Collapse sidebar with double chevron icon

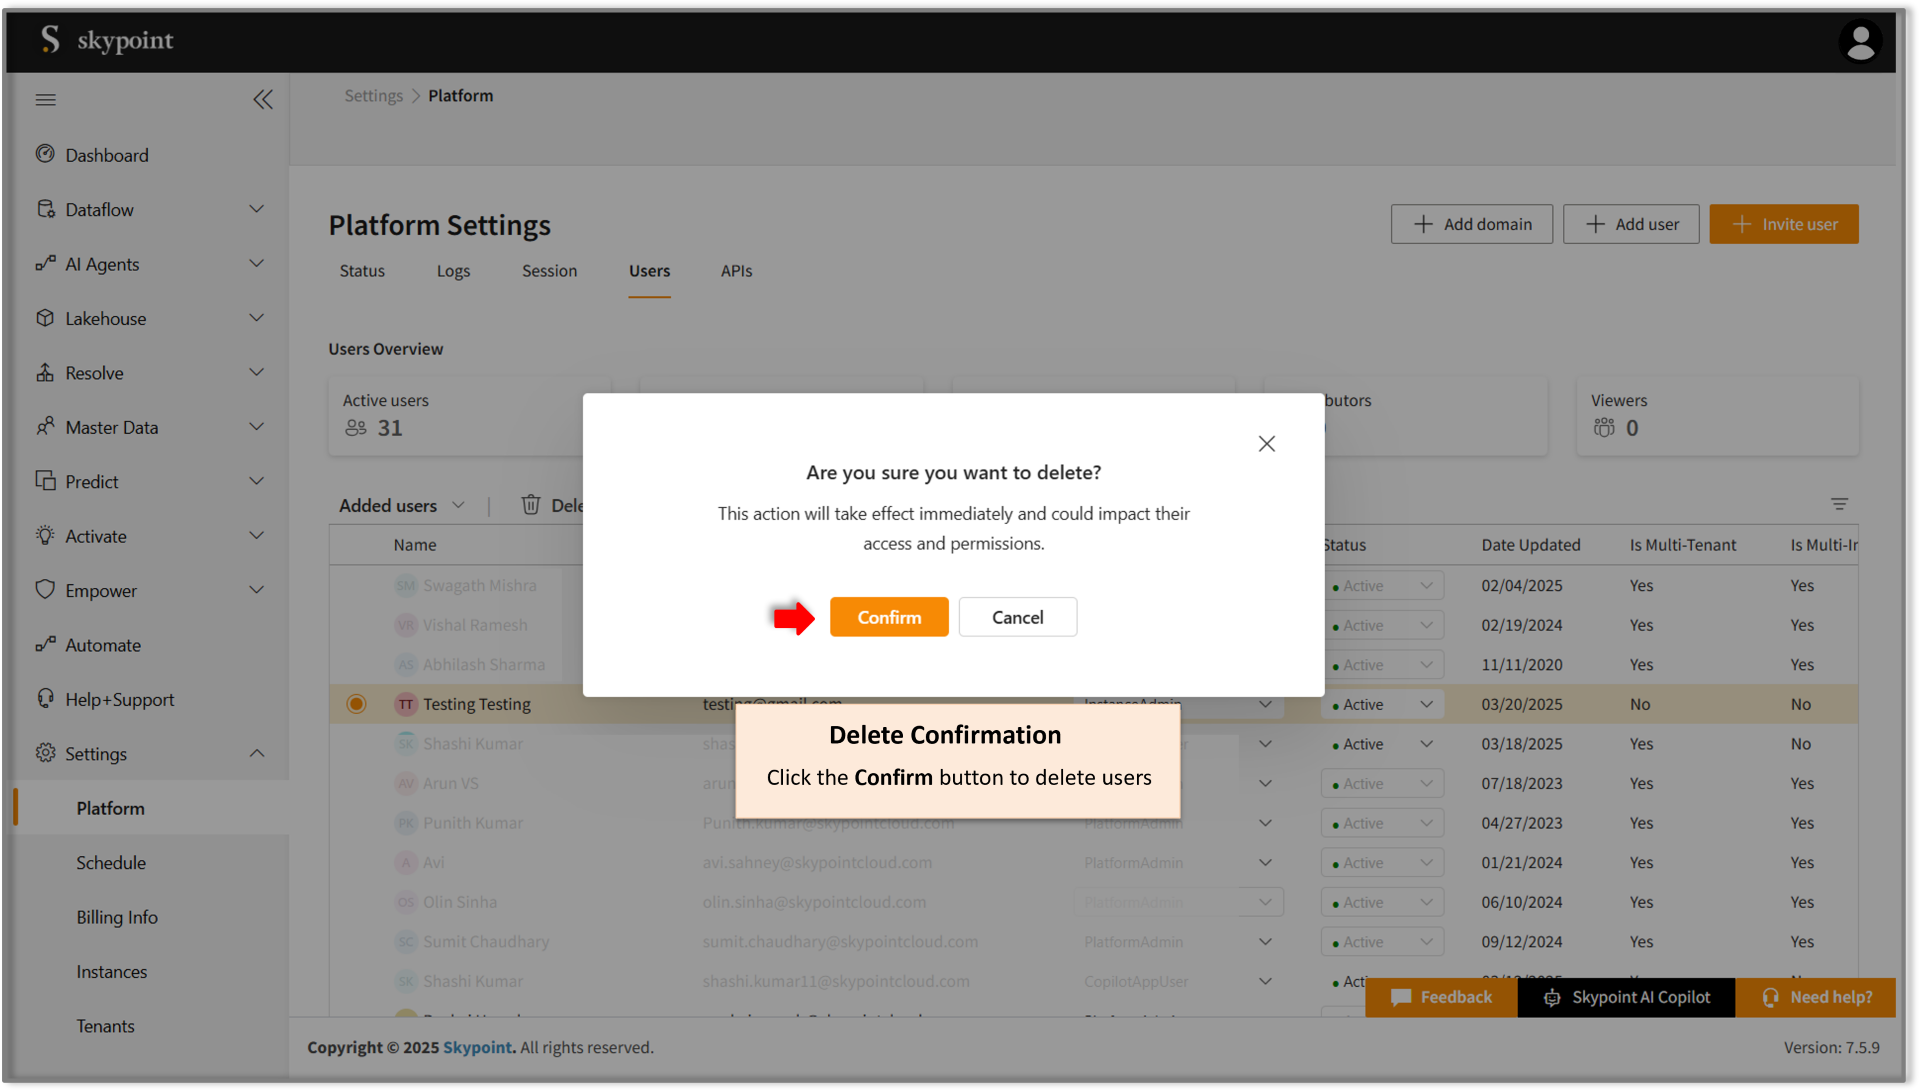coord(263,99)
